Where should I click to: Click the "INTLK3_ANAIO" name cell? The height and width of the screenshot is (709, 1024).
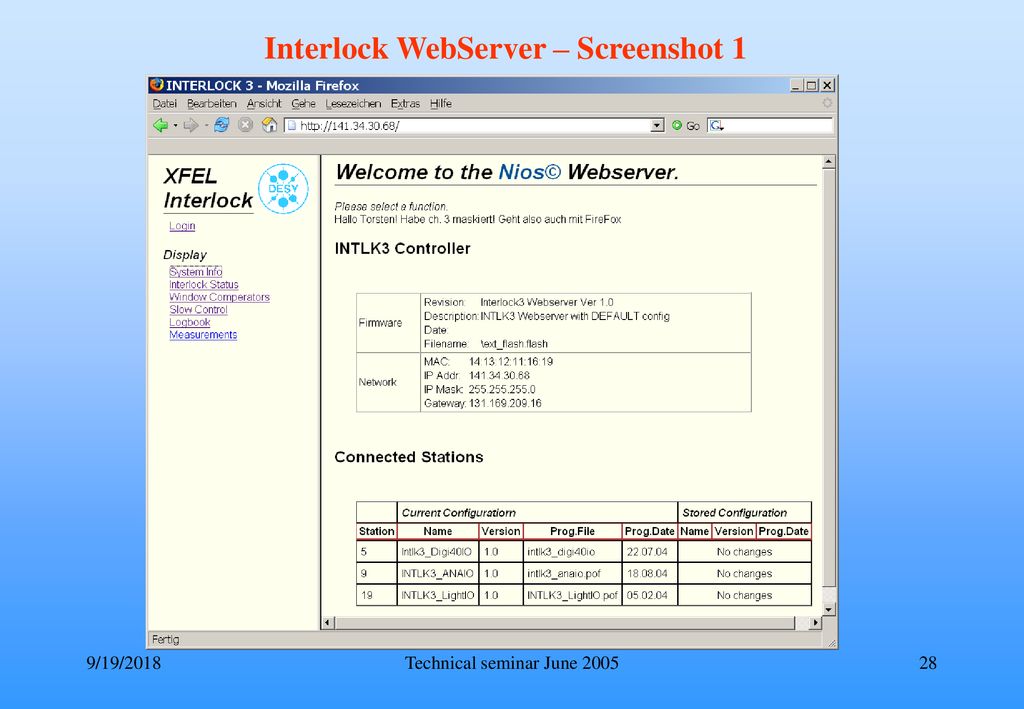point(437,574)
